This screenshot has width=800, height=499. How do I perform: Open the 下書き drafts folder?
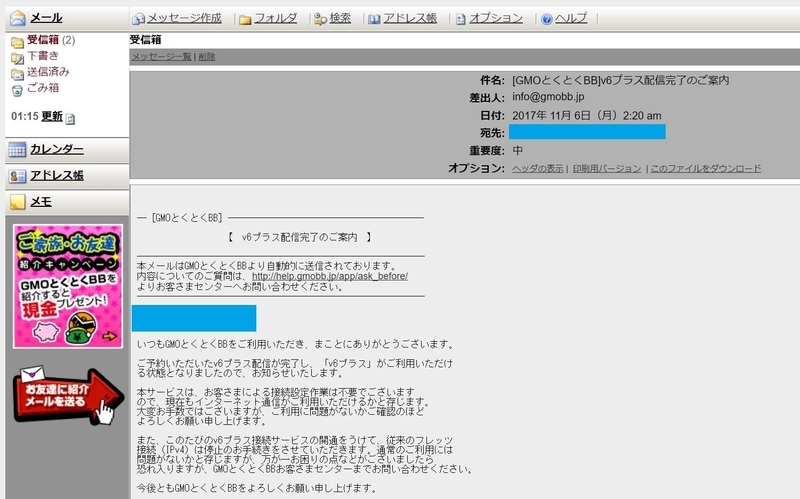coord(43,56)
